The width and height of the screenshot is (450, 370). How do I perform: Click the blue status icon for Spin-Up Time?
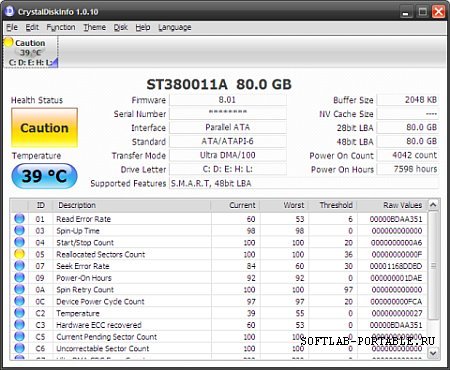point(20,230)
